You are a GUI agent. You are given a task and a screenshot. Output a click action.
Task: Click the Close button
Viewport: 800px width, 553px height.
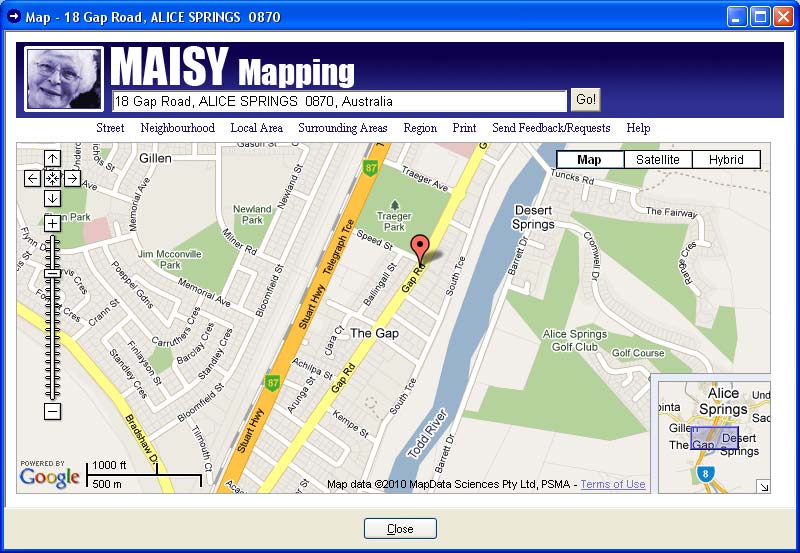click(400, 529)
